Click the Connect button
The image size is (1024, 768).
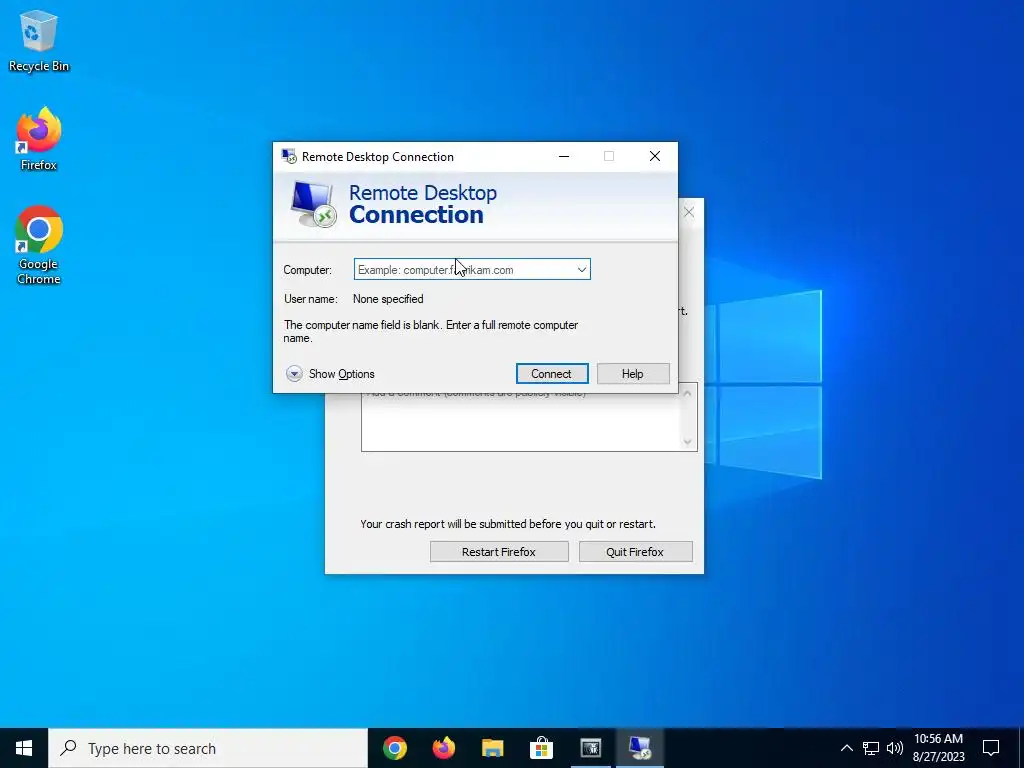click(552, 374)
